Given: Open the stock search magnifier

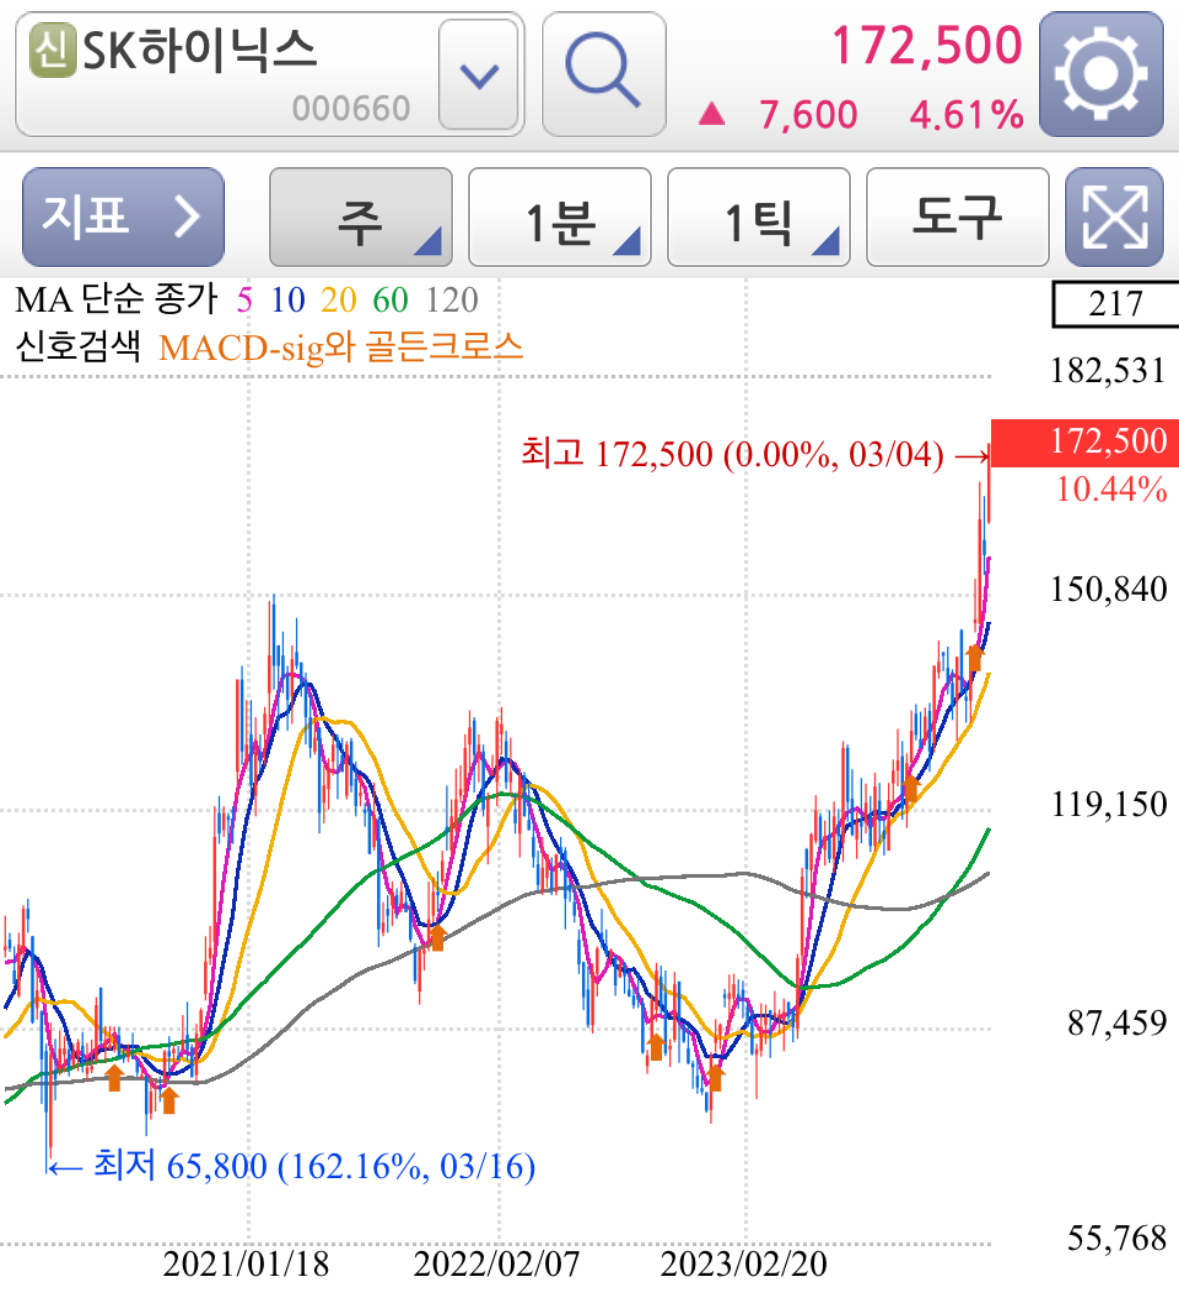Looking at the screenshot, I should click(602, 75).
